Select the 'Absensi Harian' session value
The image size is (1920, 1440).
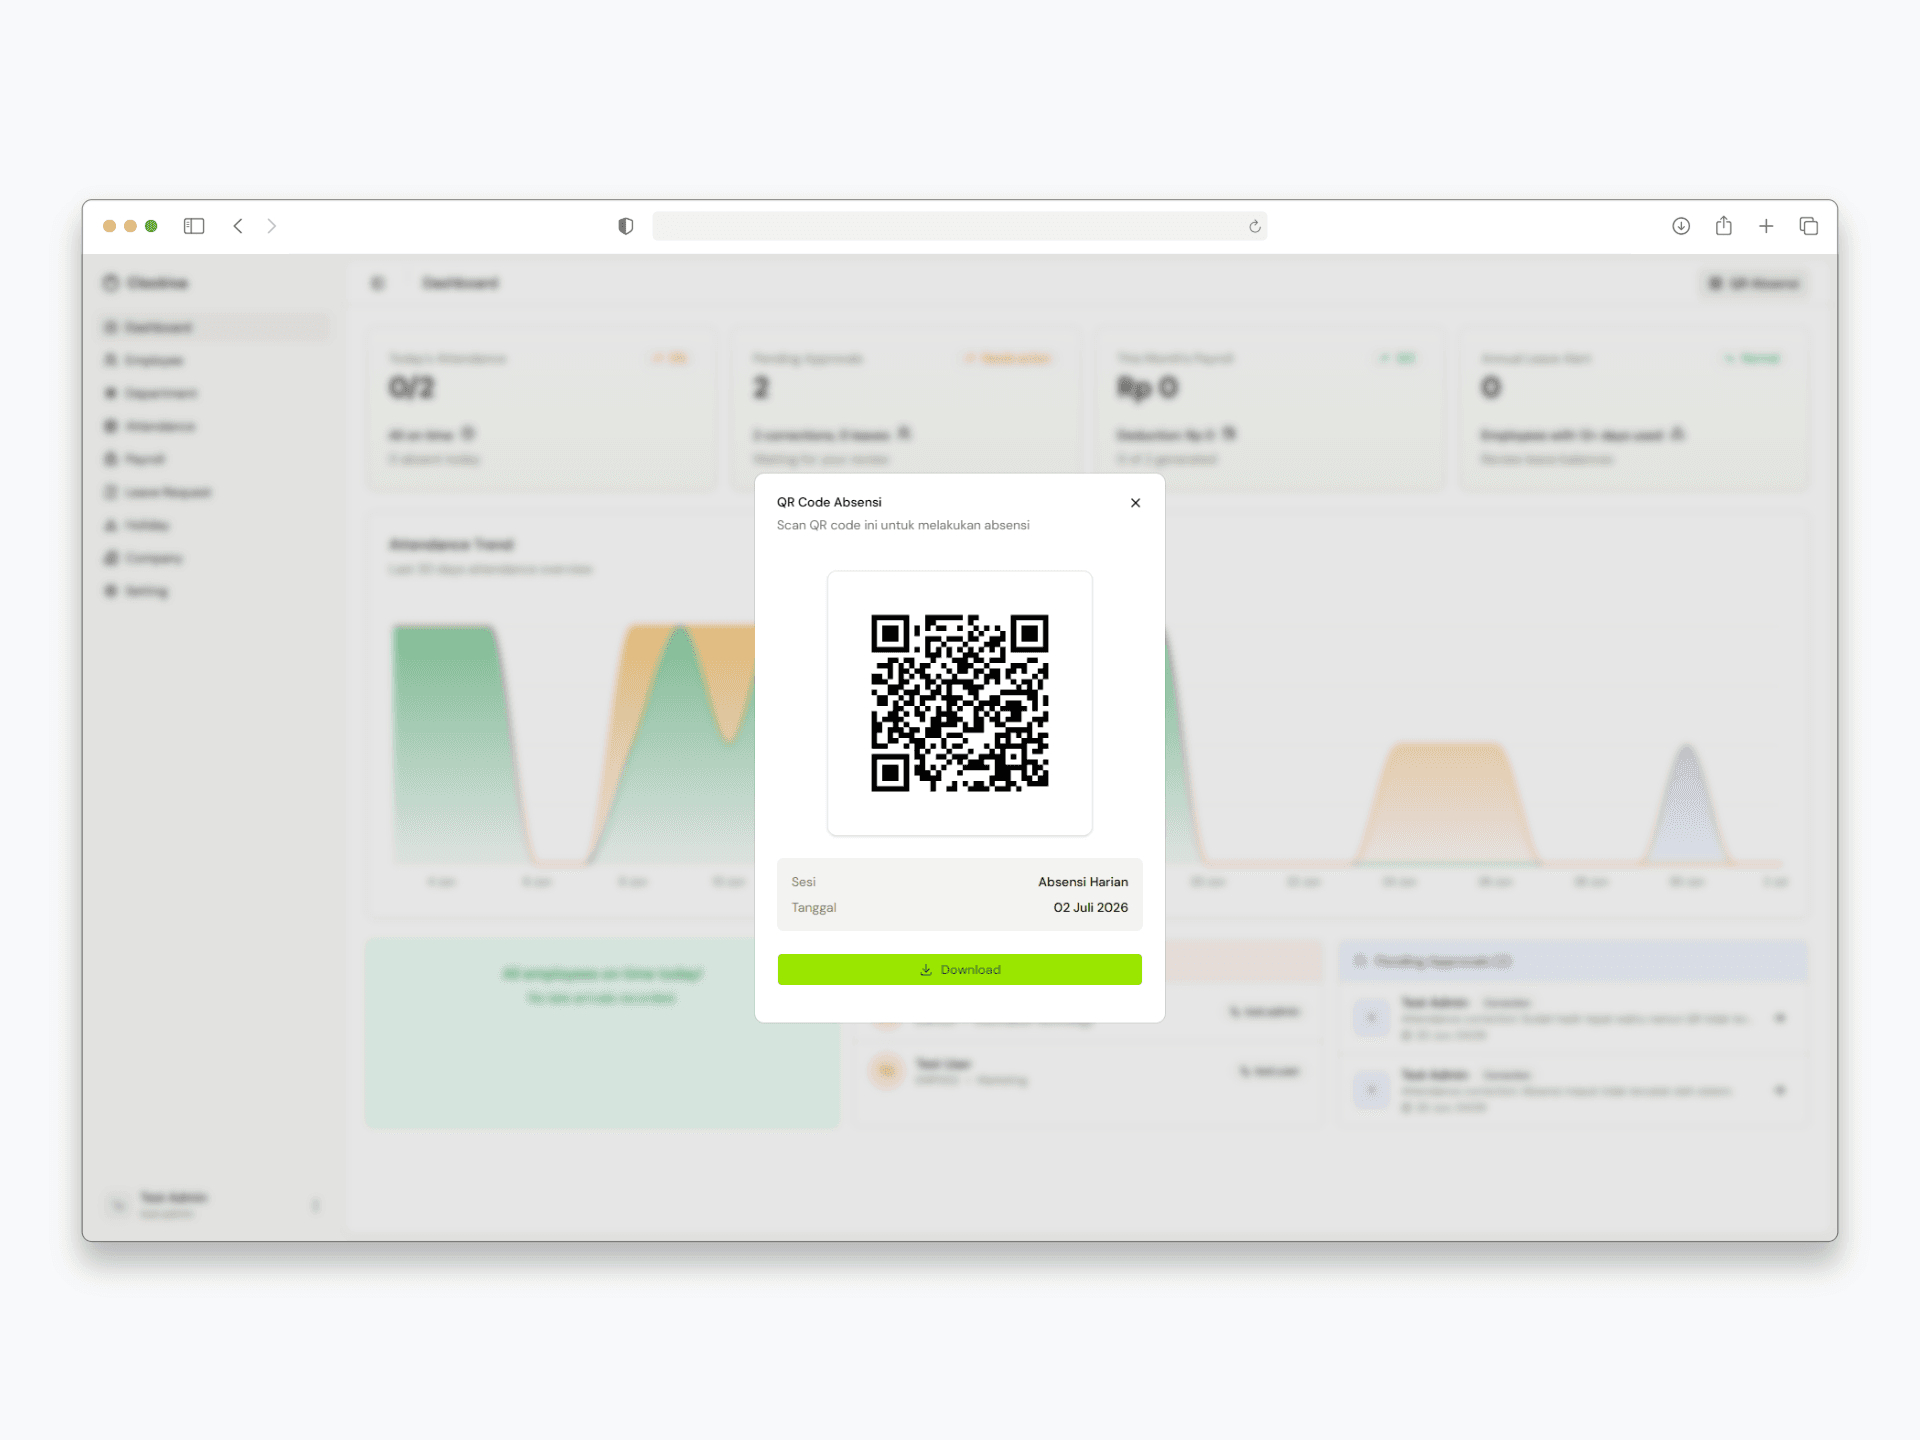click(1083, 882)
